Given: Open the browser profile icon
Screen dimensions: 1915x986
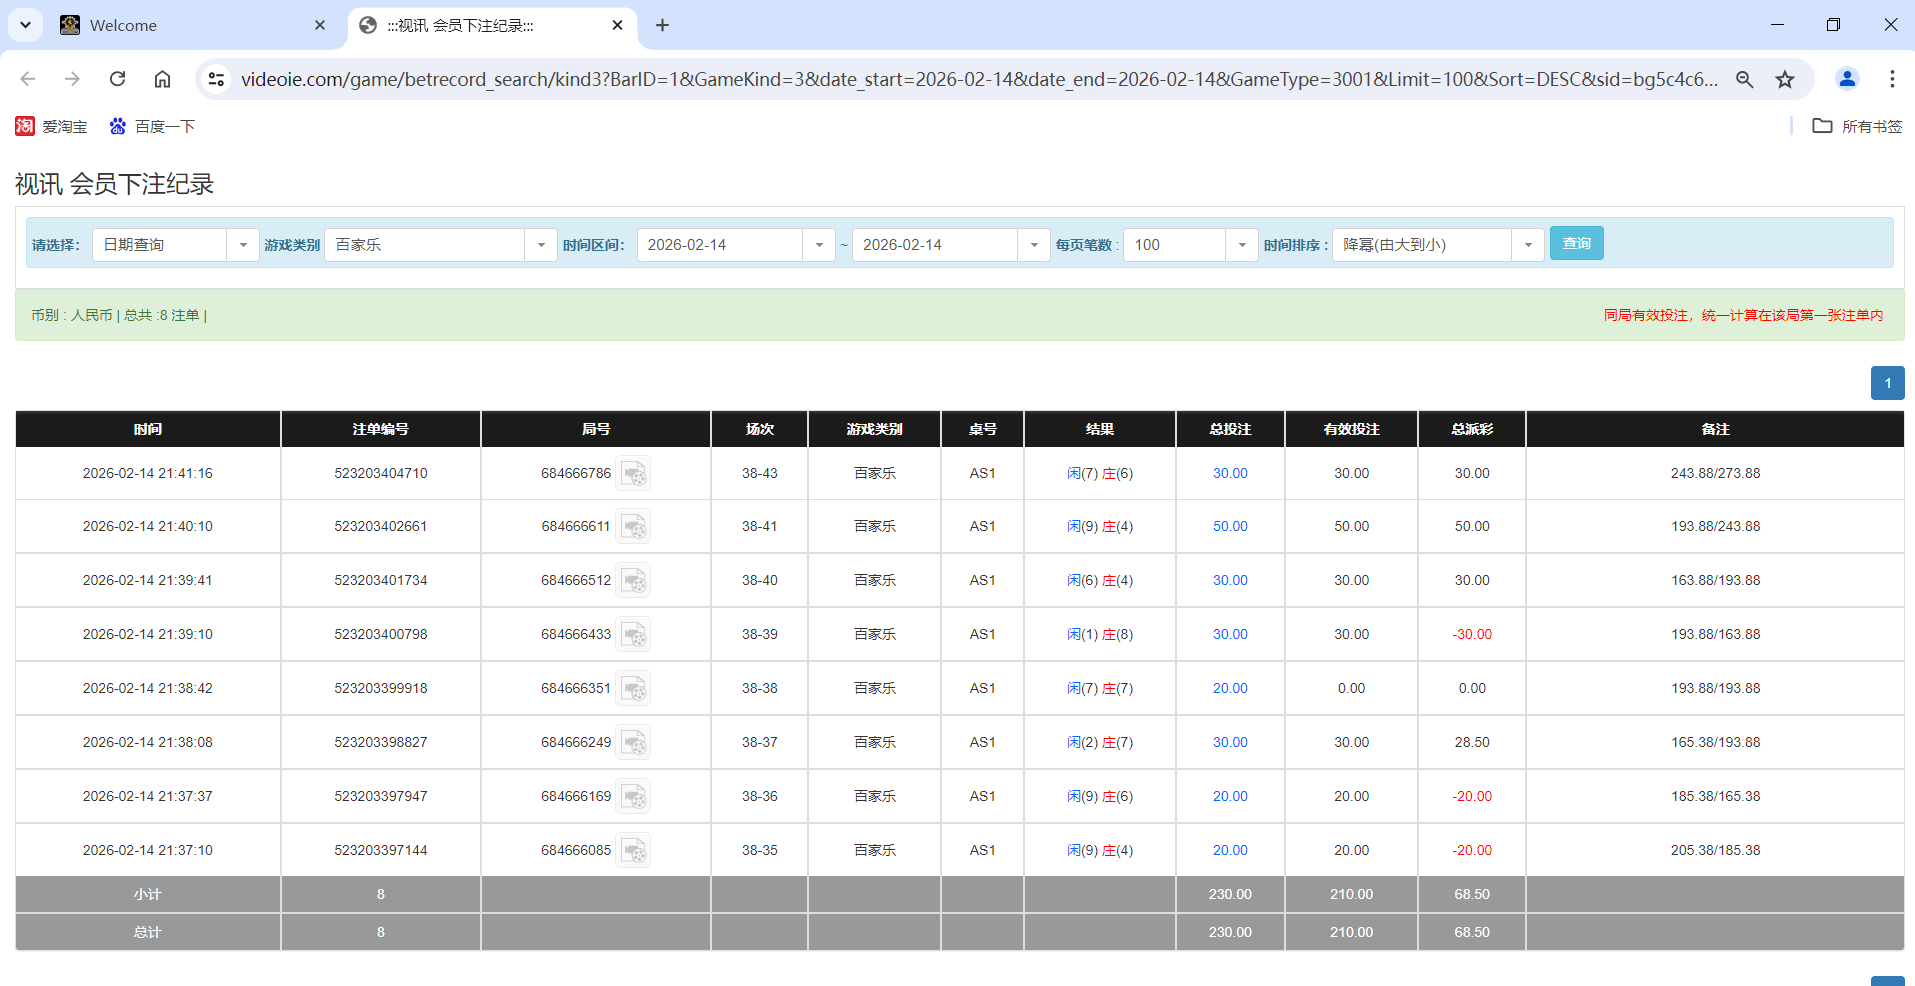Looking at the screenshot, I should coord(1847,79).
